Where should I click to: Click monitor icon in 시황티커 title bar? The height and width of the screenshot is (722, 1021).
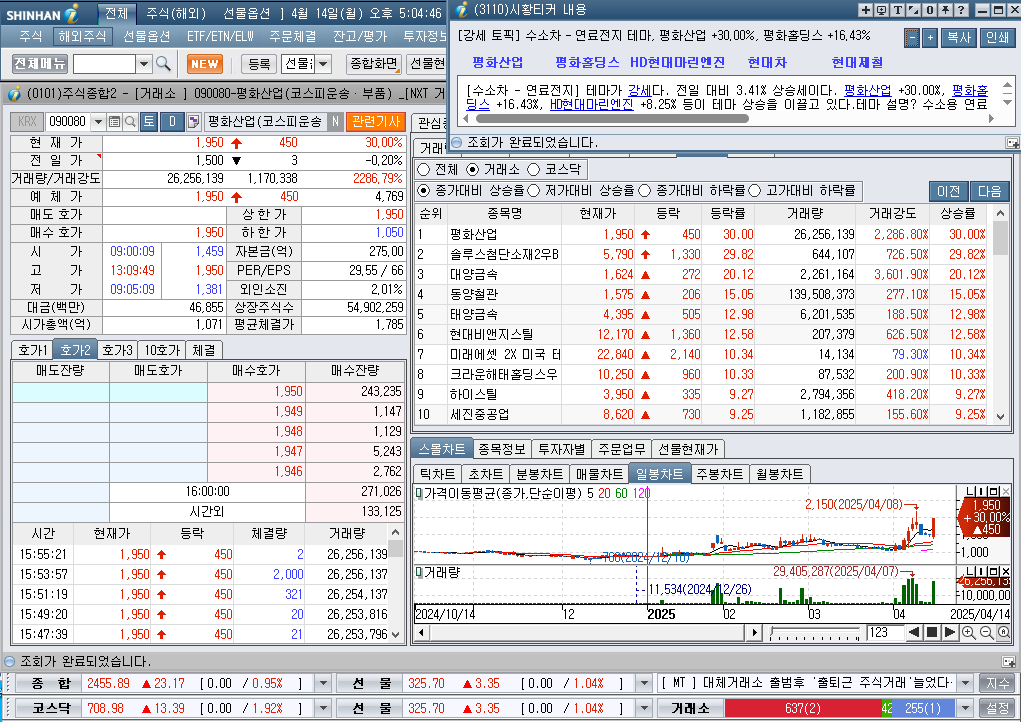(x=881, y=10)
